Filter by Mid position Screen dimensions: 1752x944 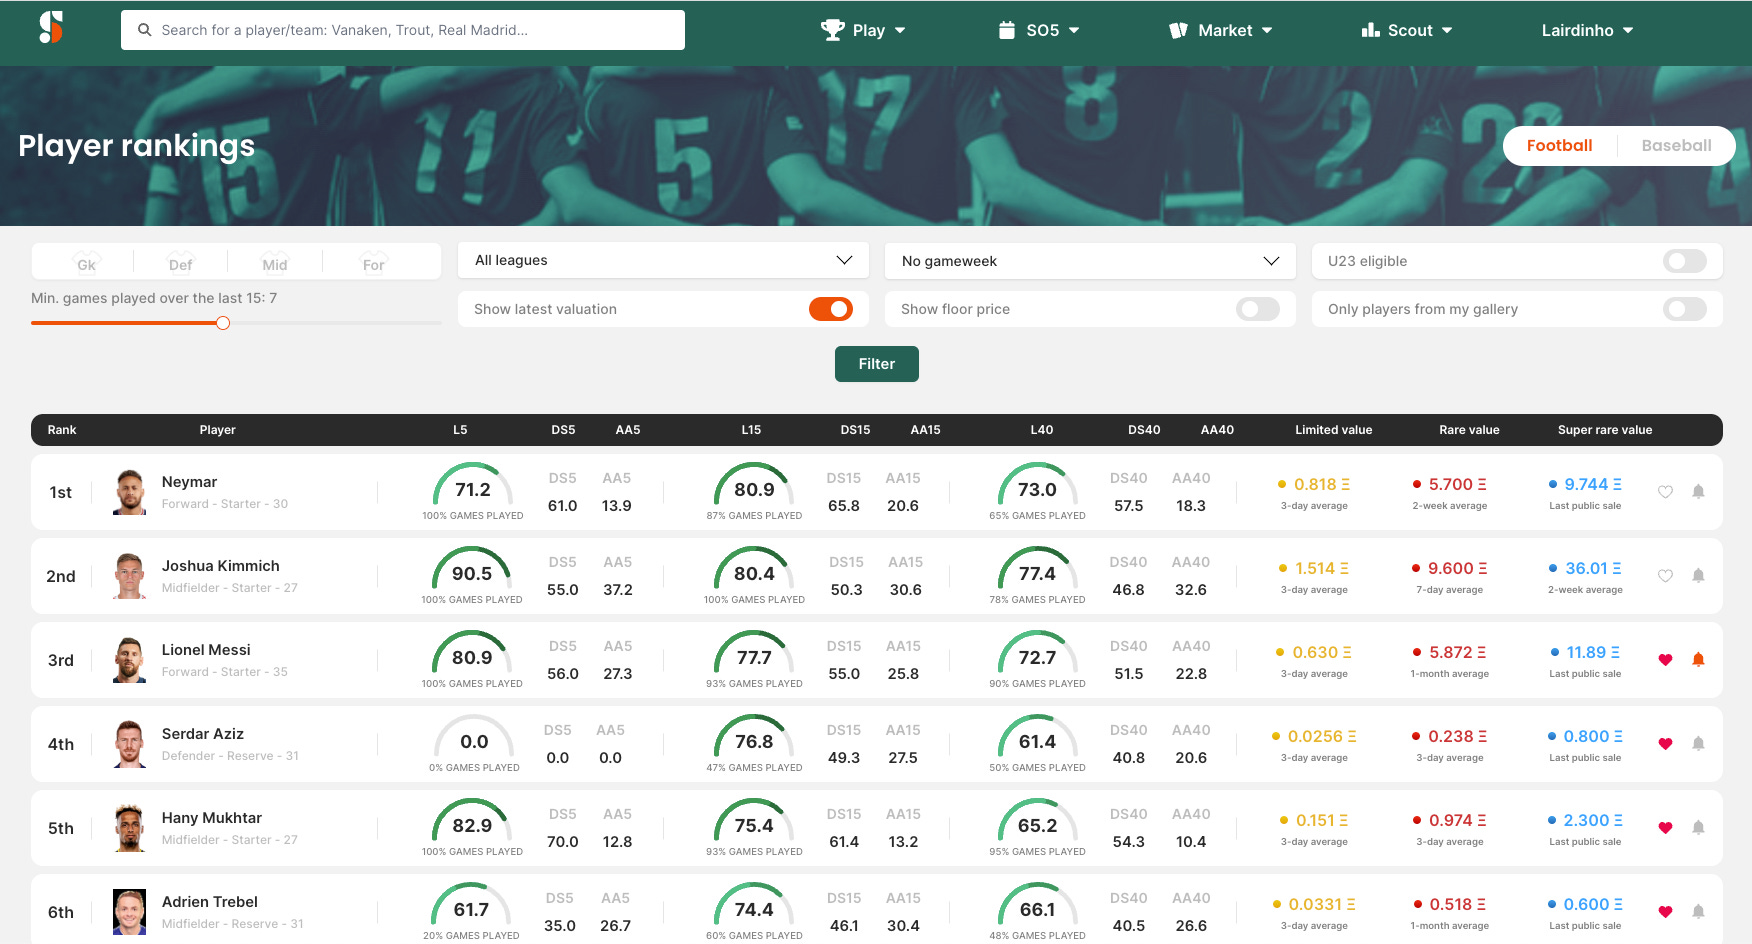275,262
